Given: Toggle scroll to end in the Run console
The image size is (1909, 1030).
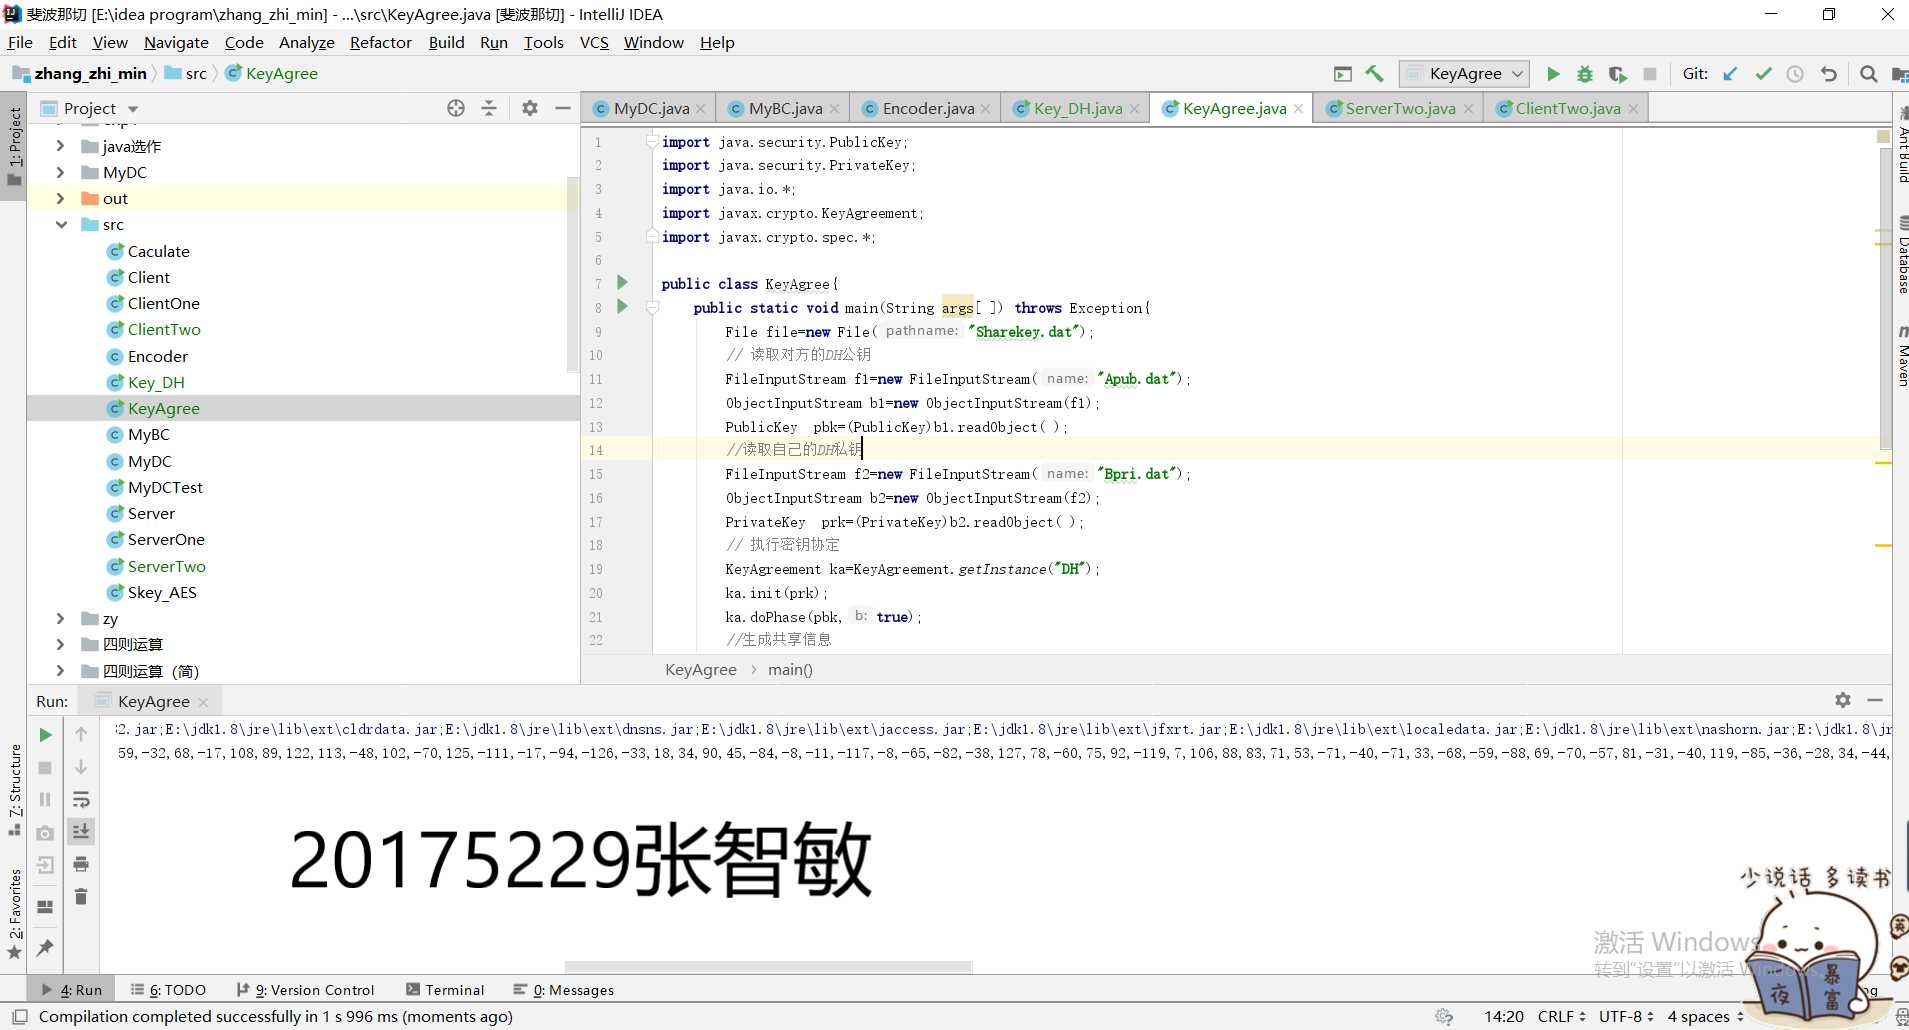Looking at the screenshot, I should tap(81, 831).
